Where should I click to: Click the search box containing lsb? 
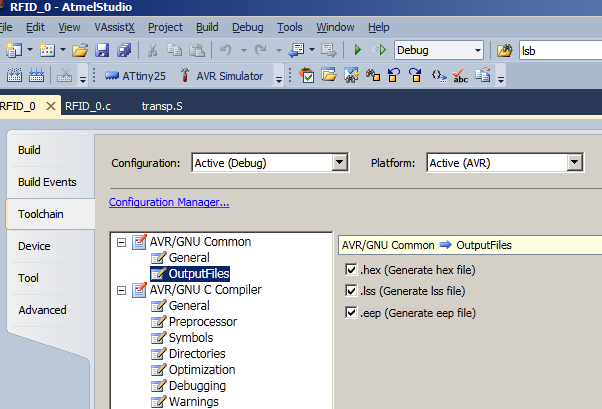(561, 51)
